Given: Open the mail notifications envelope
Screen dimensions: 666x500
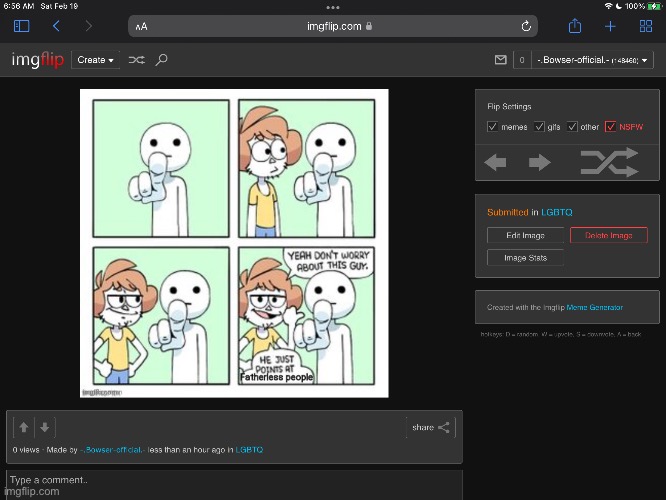Looking at the screenshot, I should click(501, 60).
